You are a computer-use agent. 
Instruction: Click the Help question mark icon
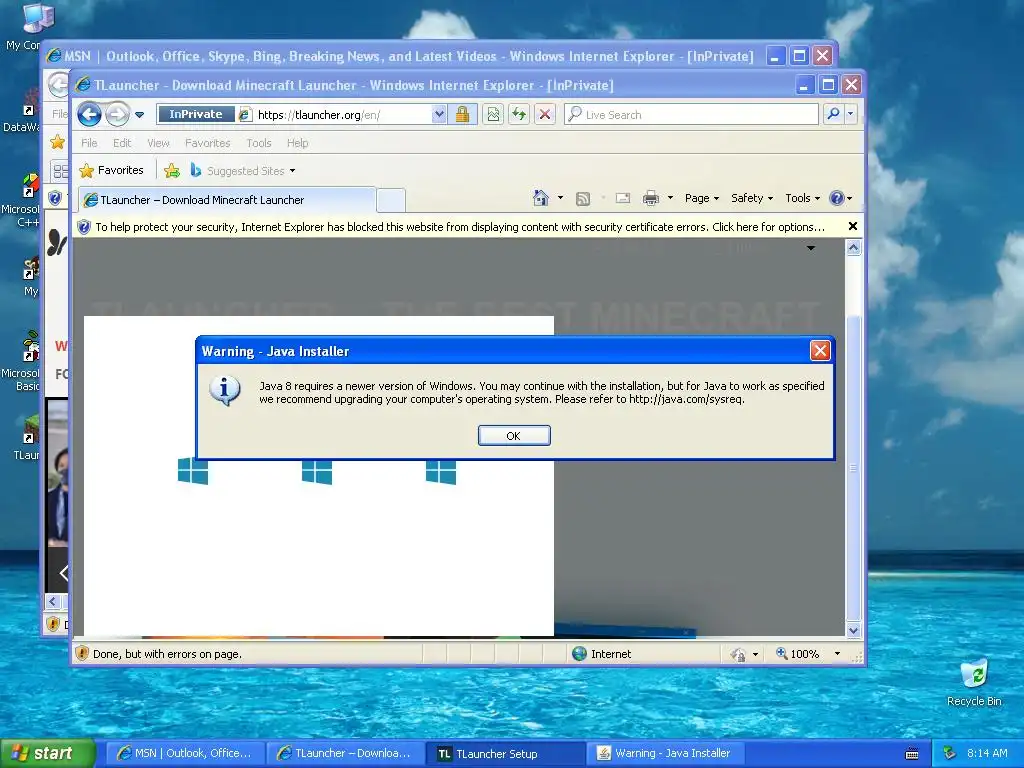(x=837, y=198)
